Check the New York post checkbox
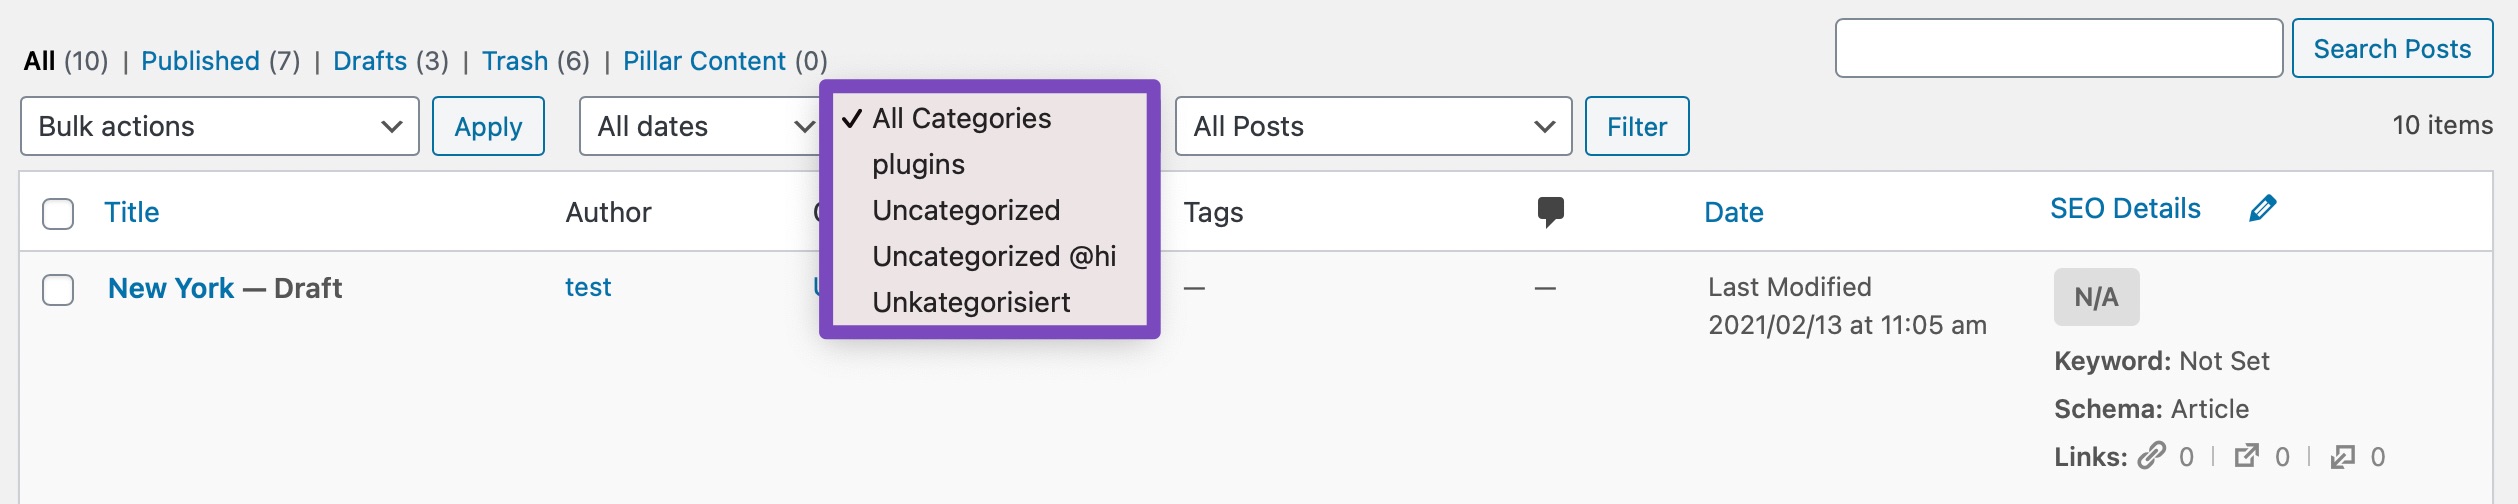This screenshot has width=2518, height=504. tap(58, 289)
